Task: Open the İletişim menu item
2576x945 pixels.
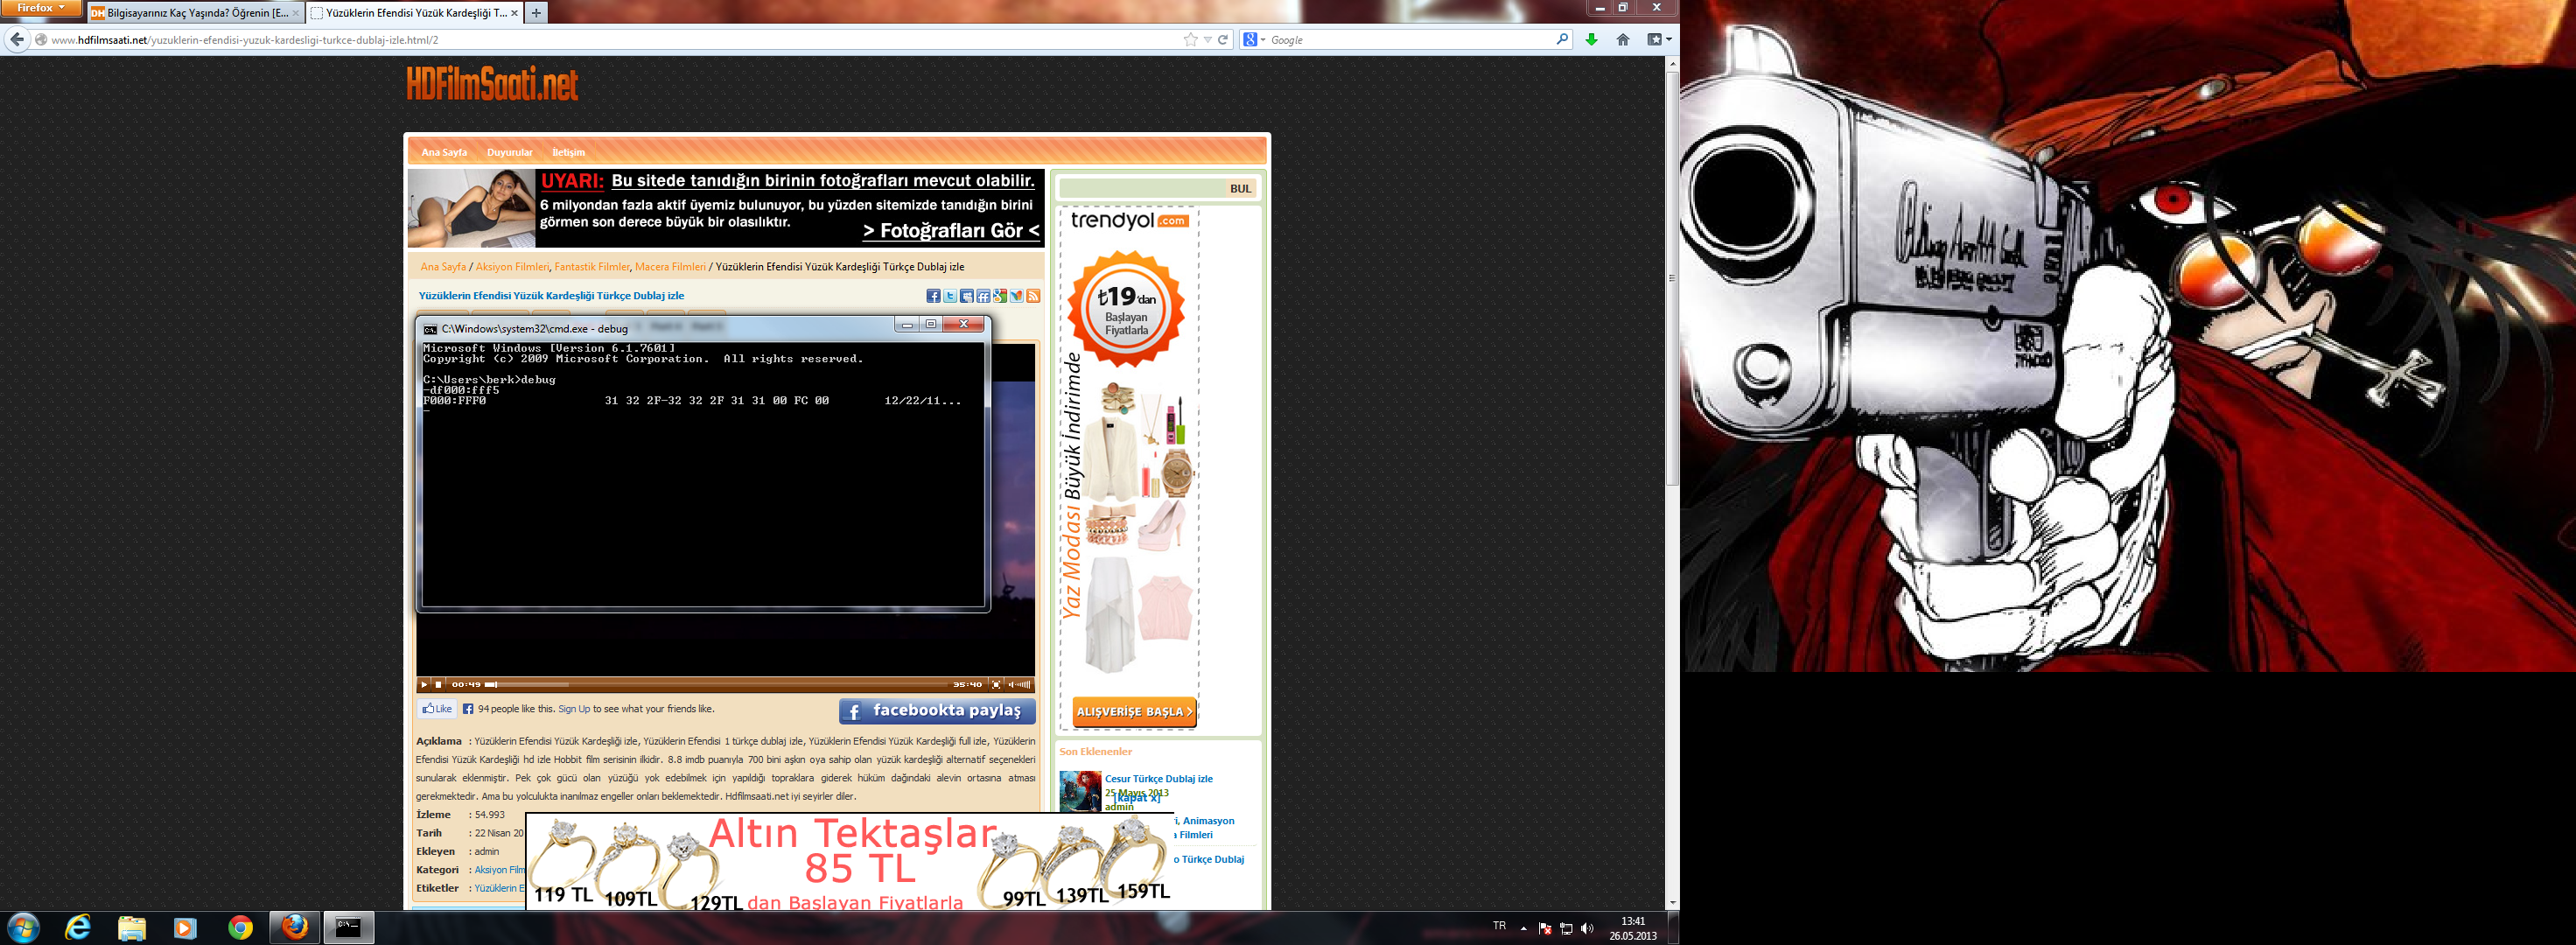Action: [569, 152]
